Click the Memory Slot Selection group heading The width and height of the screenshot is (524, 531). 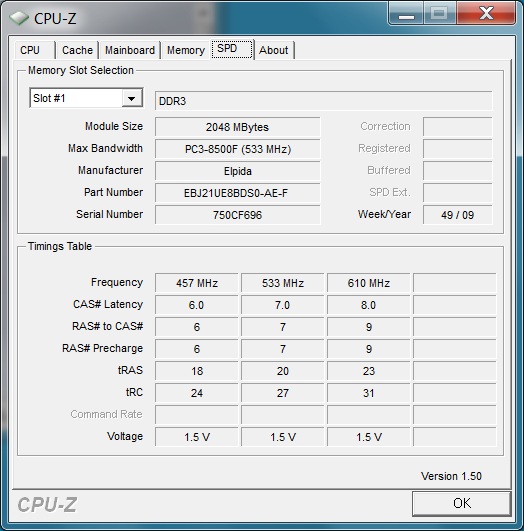click(x=81, y=70)
